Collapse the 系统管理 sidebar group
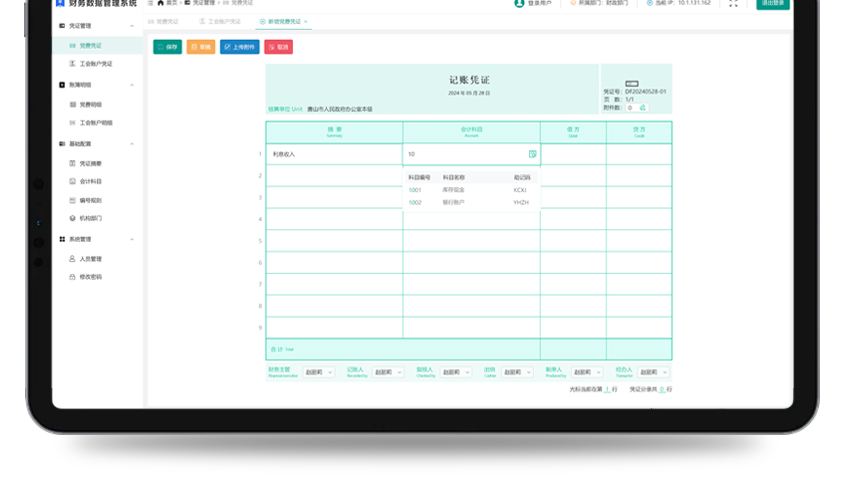 (132, 240)
